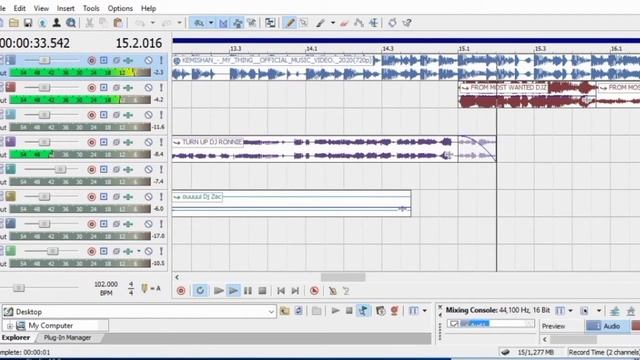The height and width of the screenshot is (360, 640).
Task: Switch to the Plug-In Manager tab
Action: click(x=67, y=338)
